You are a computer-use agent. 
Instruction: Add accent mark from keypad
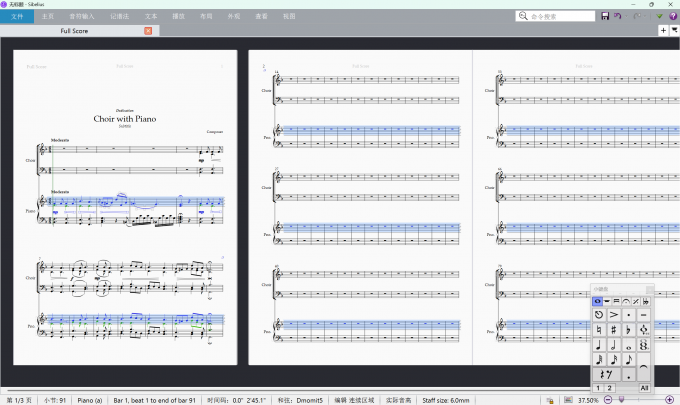[x=613, y=314]
